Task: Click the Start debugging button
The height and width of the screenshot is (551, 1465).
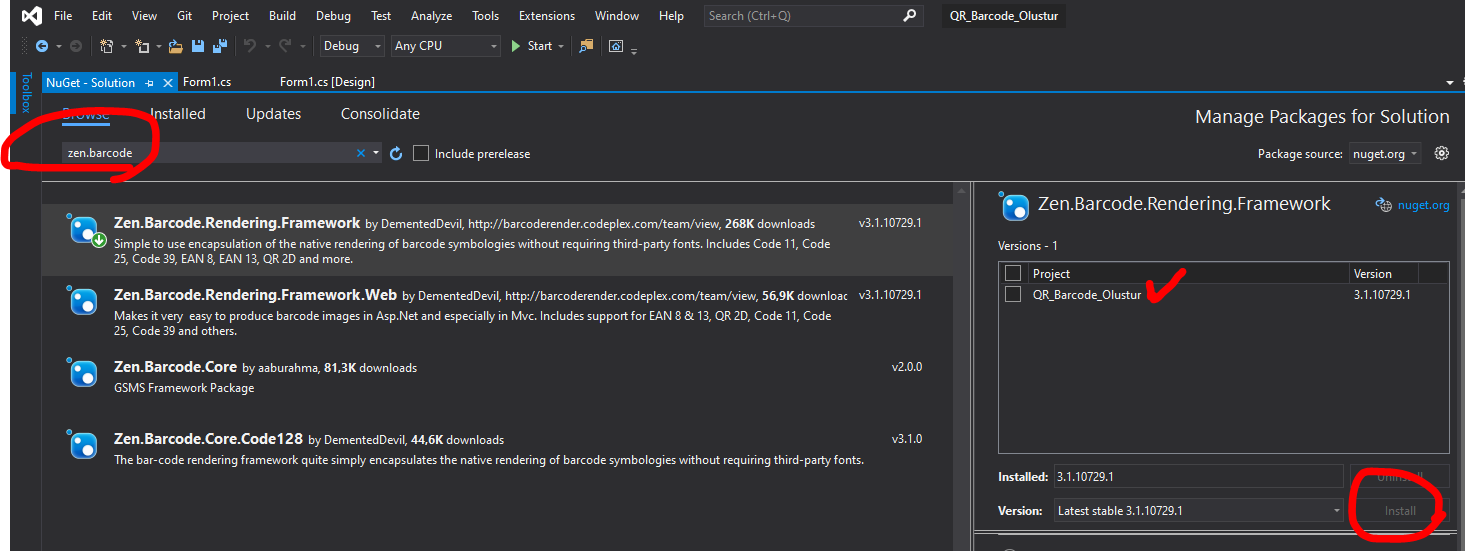Action: 532,46
